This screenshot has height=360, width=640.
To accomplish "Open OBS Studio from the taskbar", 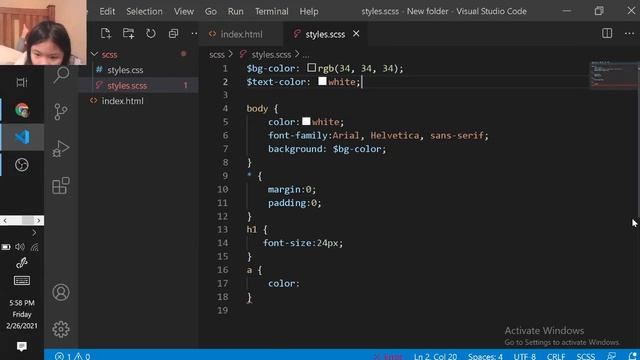I will [x=22, y=165].
